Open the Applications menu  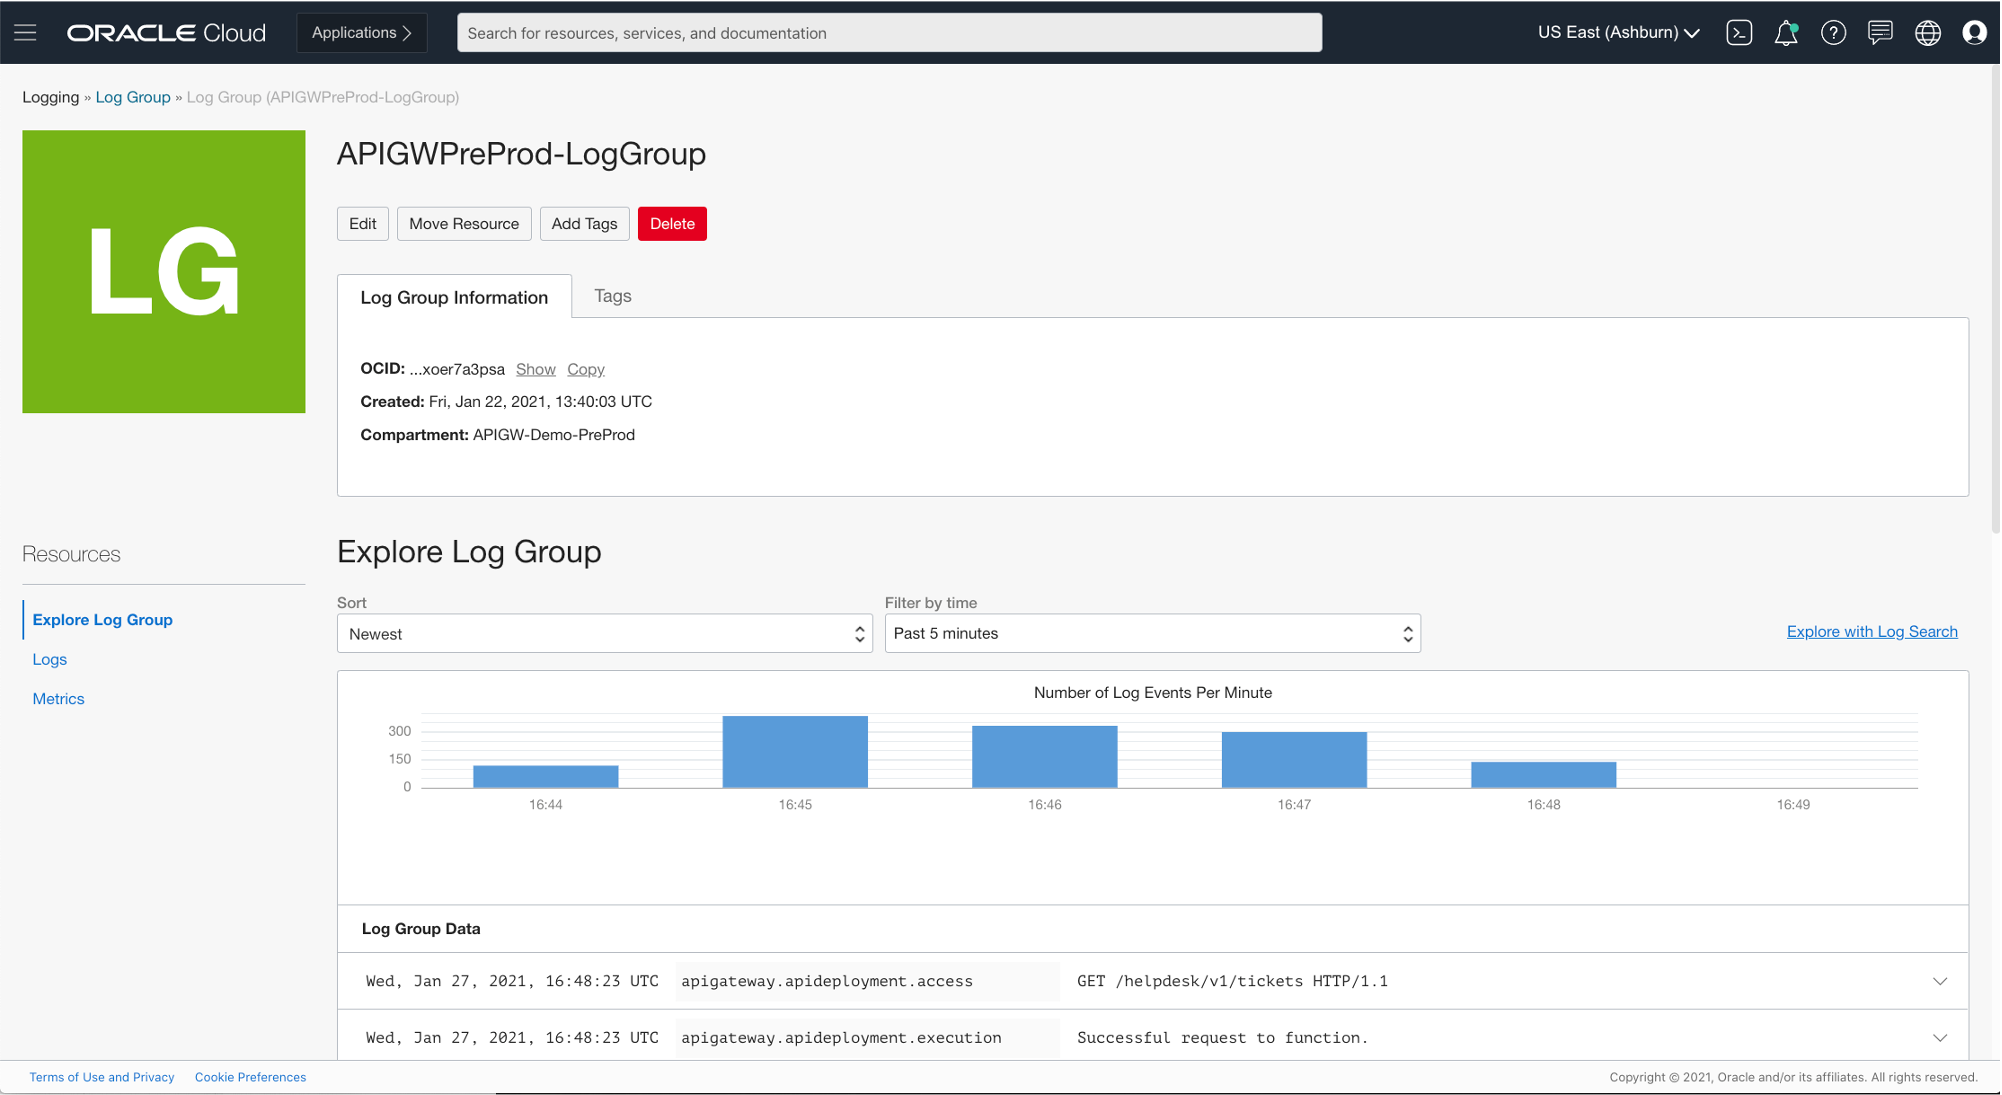pyautogui.click(x=361, y=32)
